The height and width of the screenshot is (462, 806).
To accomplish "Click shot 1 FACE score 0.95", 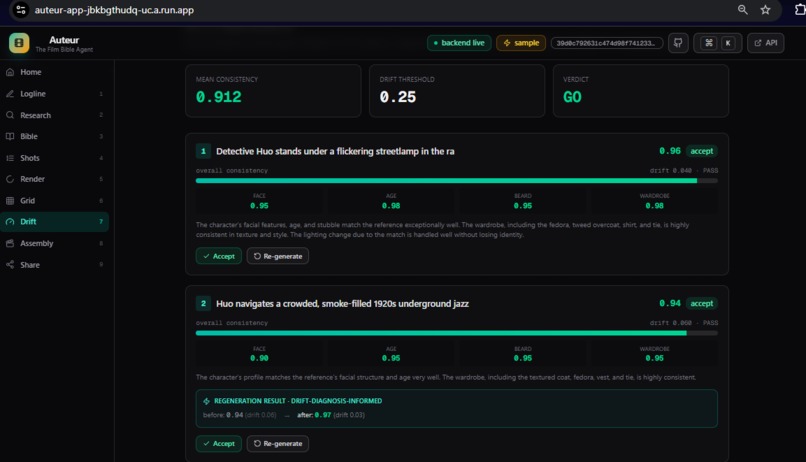I will click(x=259, y=206).
